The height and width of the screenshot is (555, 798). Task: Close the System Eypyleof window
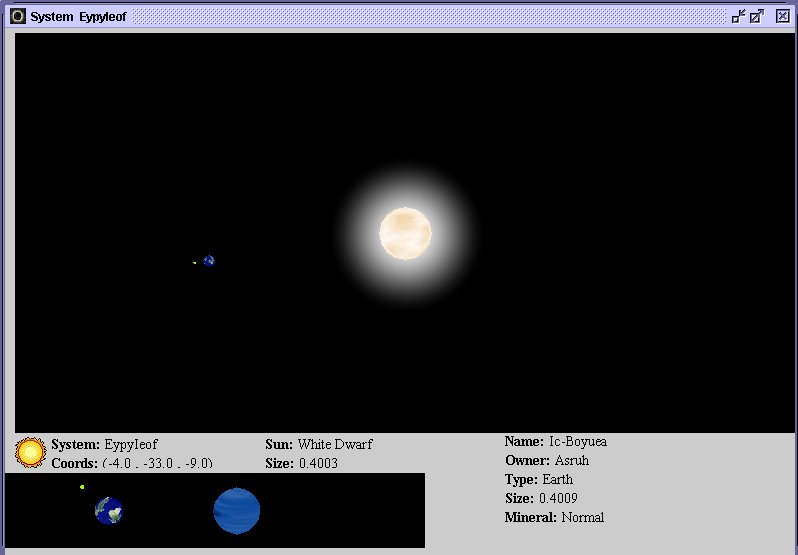782,16
